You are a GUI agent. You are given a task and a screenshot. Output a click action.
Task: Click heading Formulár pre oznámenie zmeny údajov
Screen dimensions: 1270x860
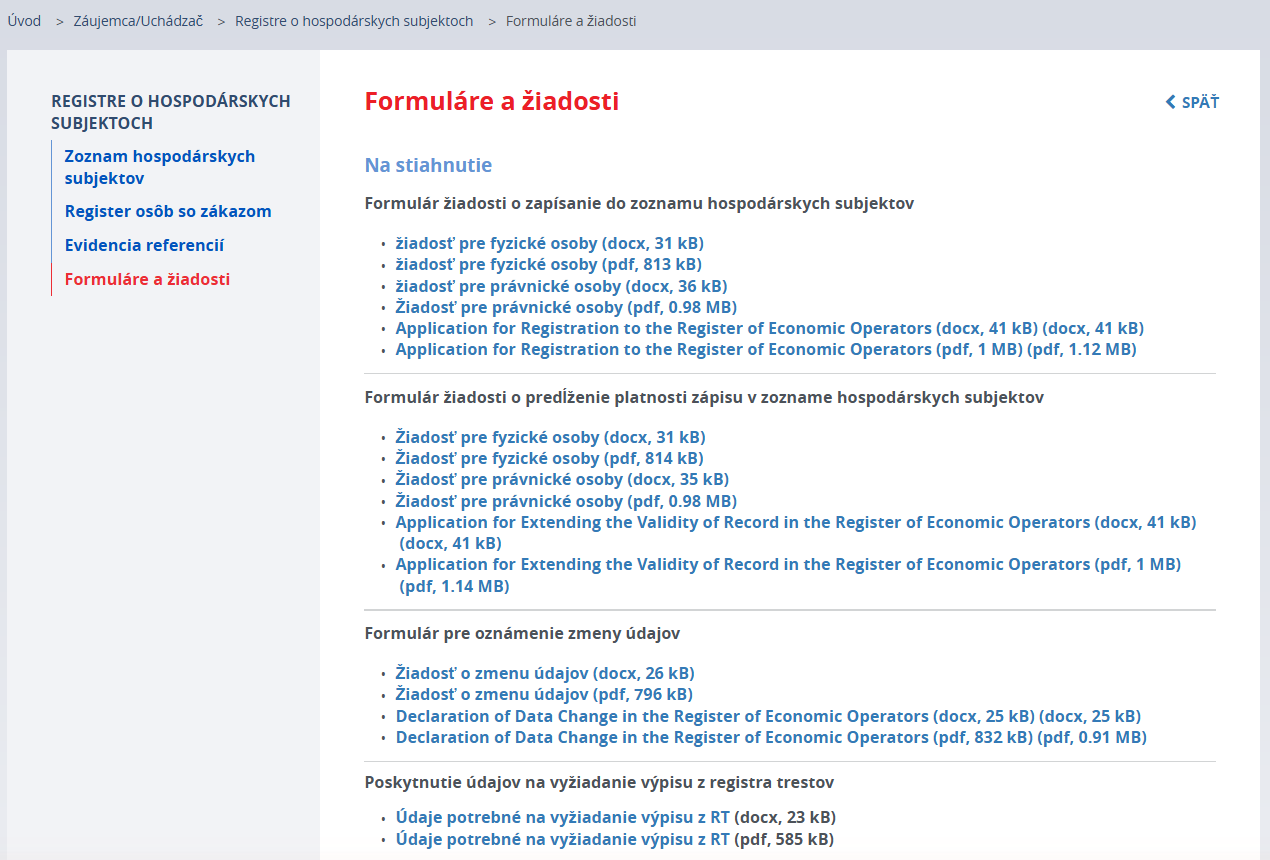[x=522, y=634]
